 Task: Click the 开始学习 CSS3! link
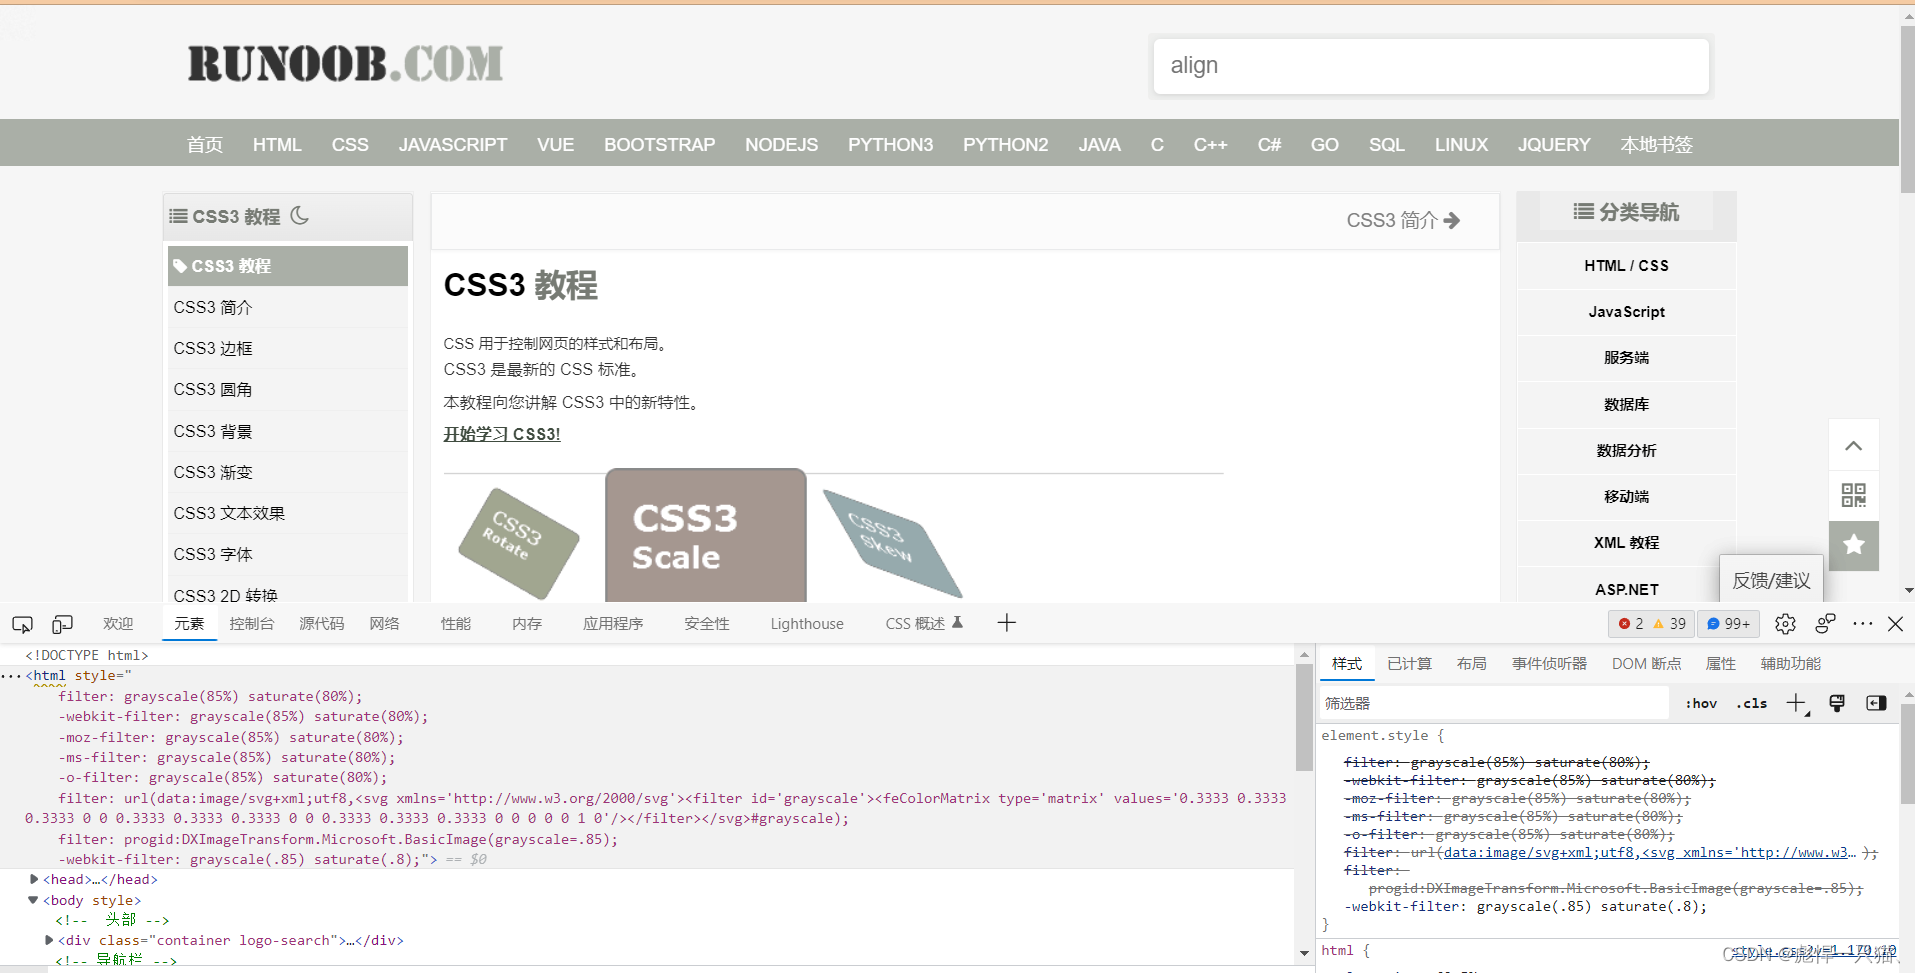[x=501, y=434]
